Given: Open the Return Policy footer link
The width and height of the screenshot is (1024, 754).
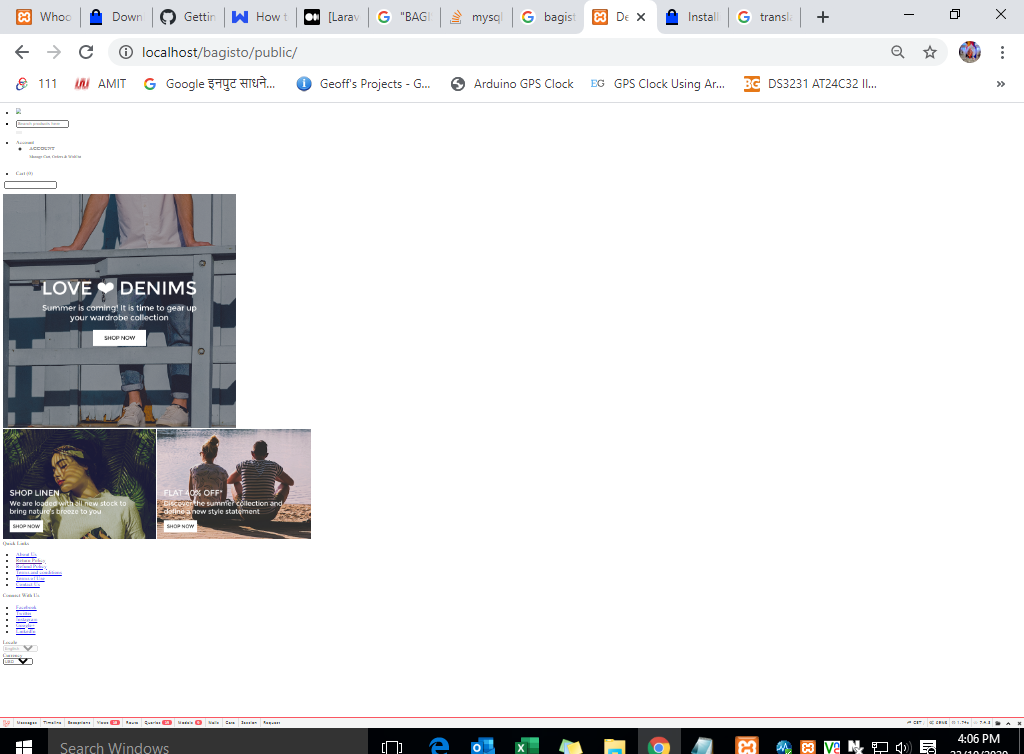Looking at the screenshot, I should point(31,560).
